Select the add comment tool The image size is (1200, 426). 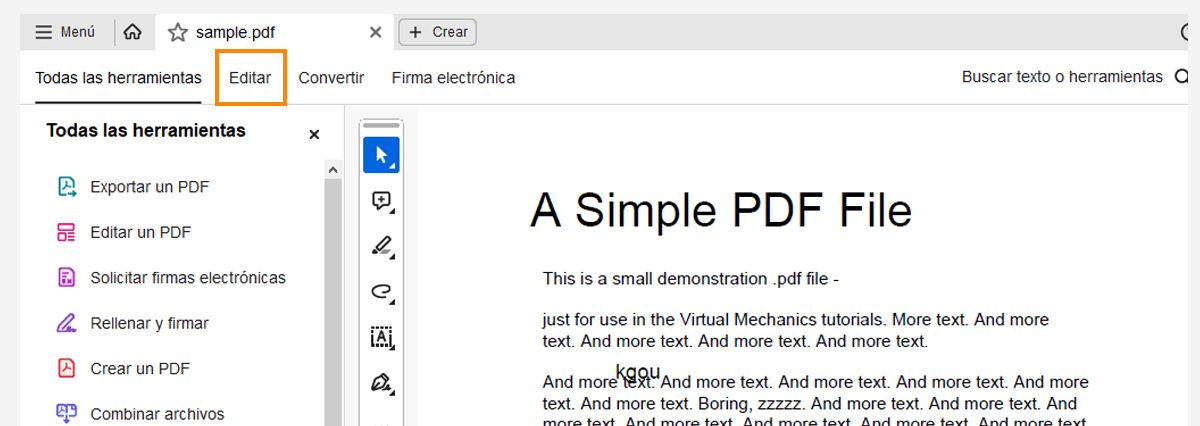381,201
